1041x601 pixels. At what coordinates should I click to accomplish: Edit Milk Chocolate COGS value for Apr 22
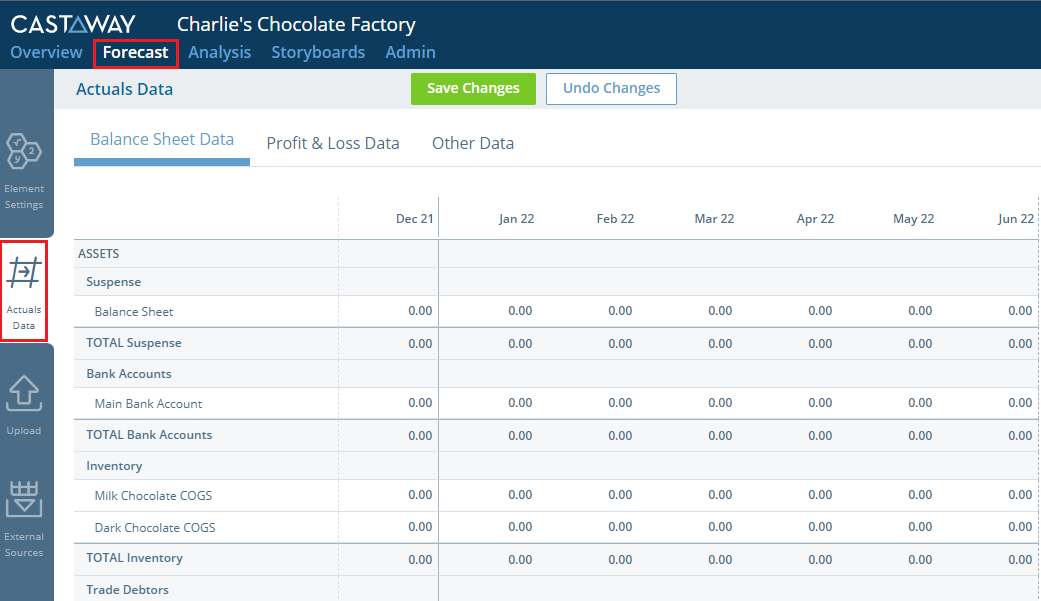click(820, 495)
